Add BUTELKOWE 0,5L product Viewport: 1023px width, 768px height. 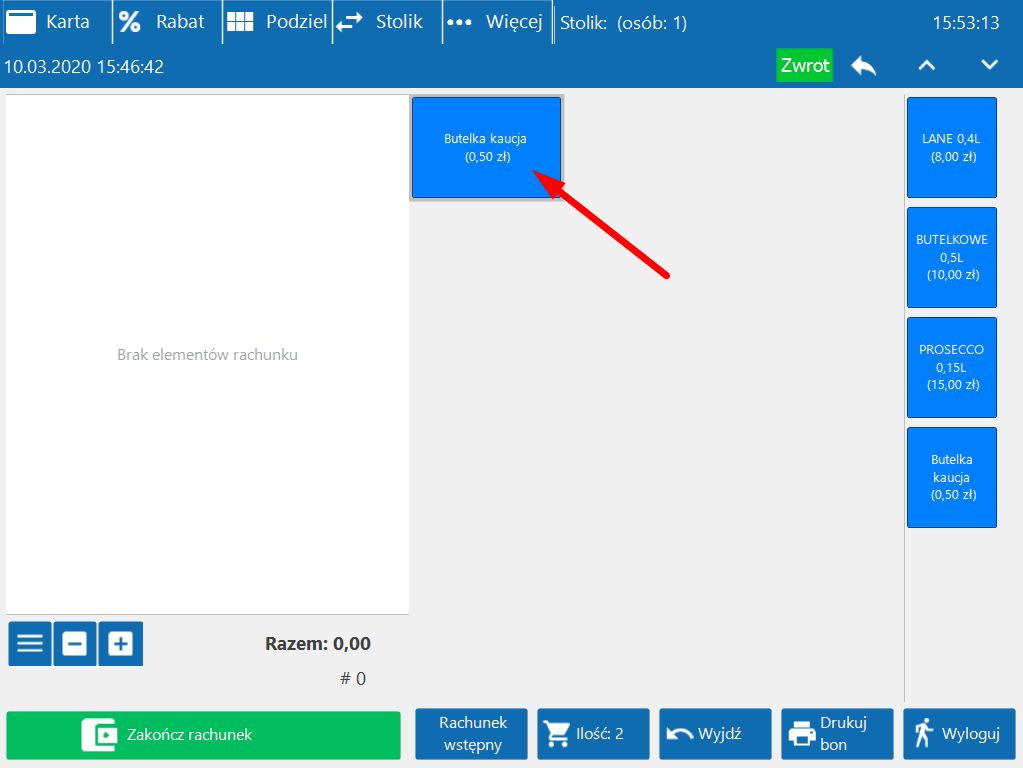click(x=951, y=257)
